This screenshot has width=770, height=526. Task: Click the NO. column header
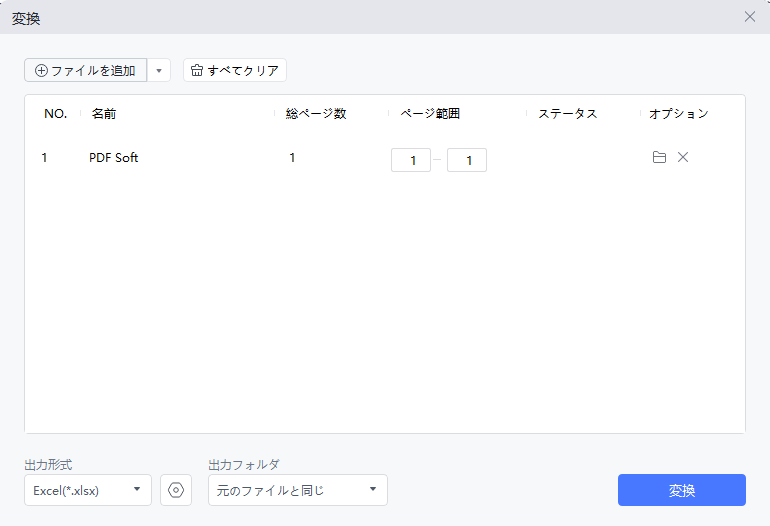(x=55, y=113)
